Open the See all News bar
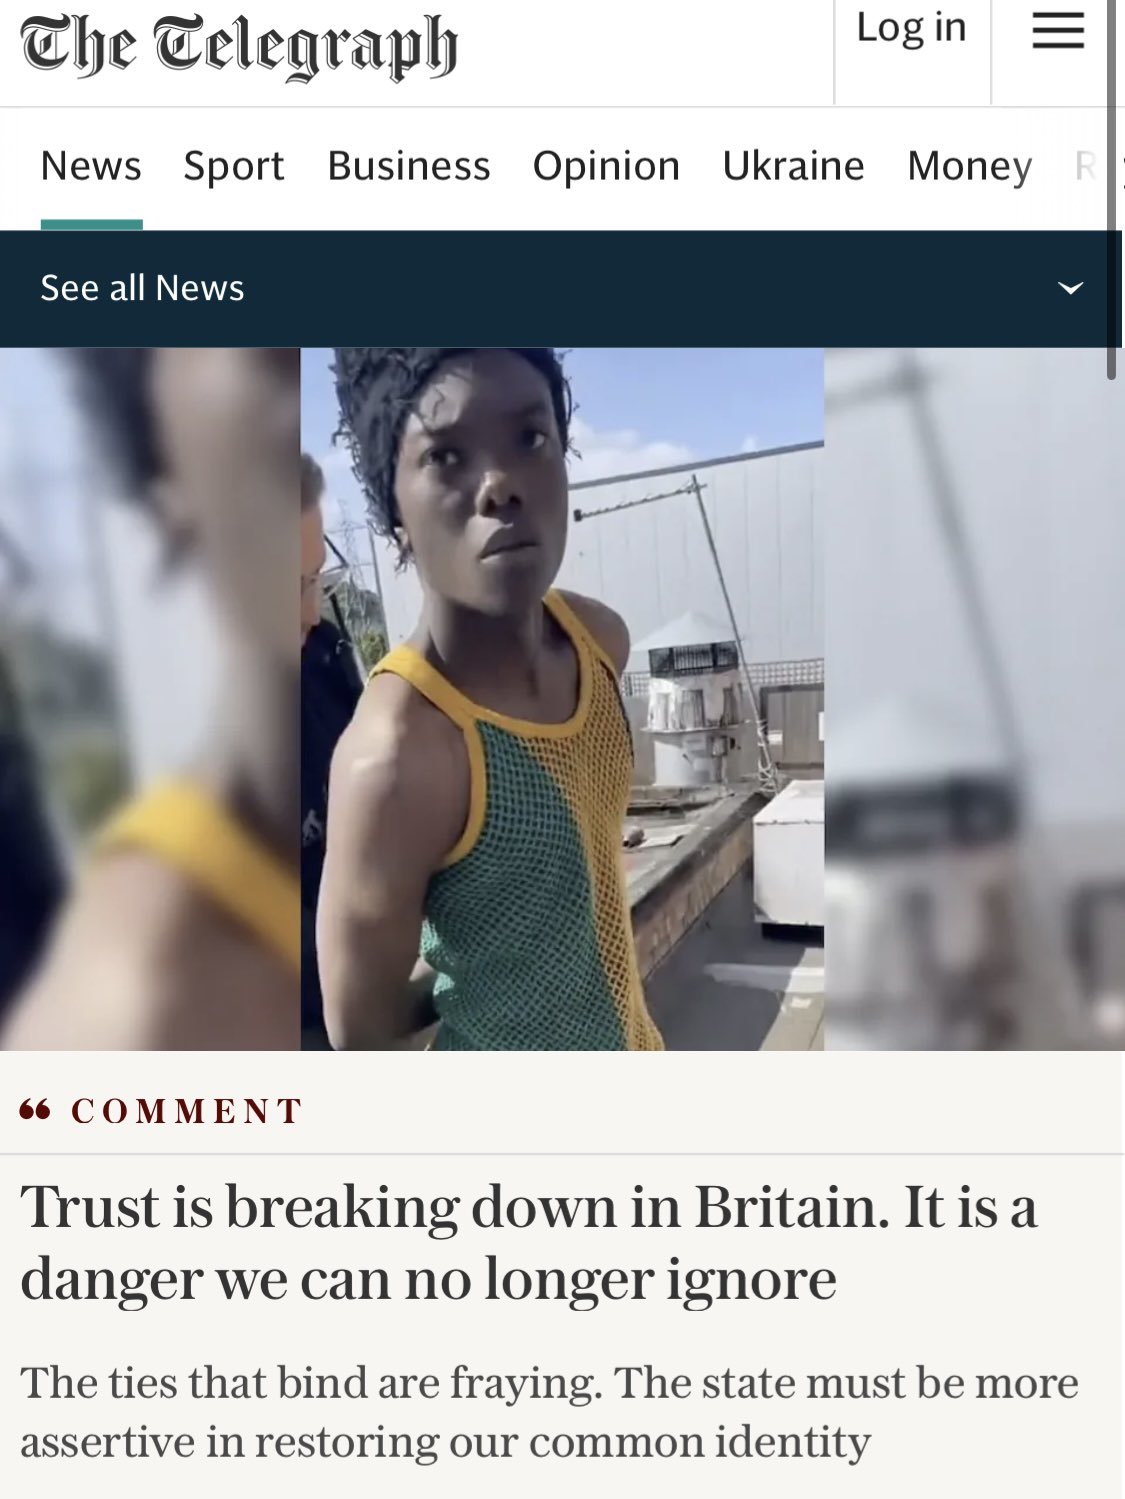This screenshot has width=1125, height=1499. point(554,289)
